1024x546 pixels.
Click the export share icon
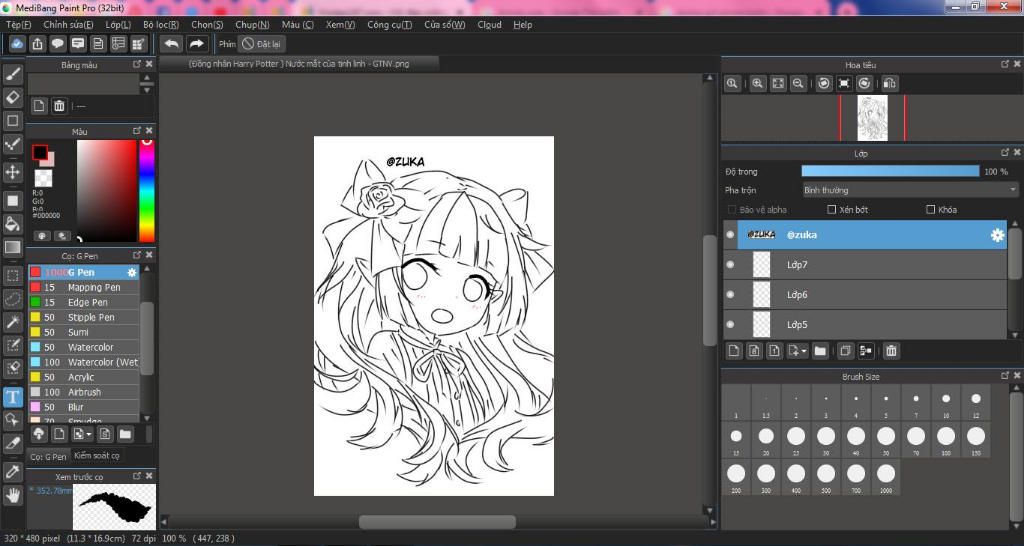click(38, 44)
